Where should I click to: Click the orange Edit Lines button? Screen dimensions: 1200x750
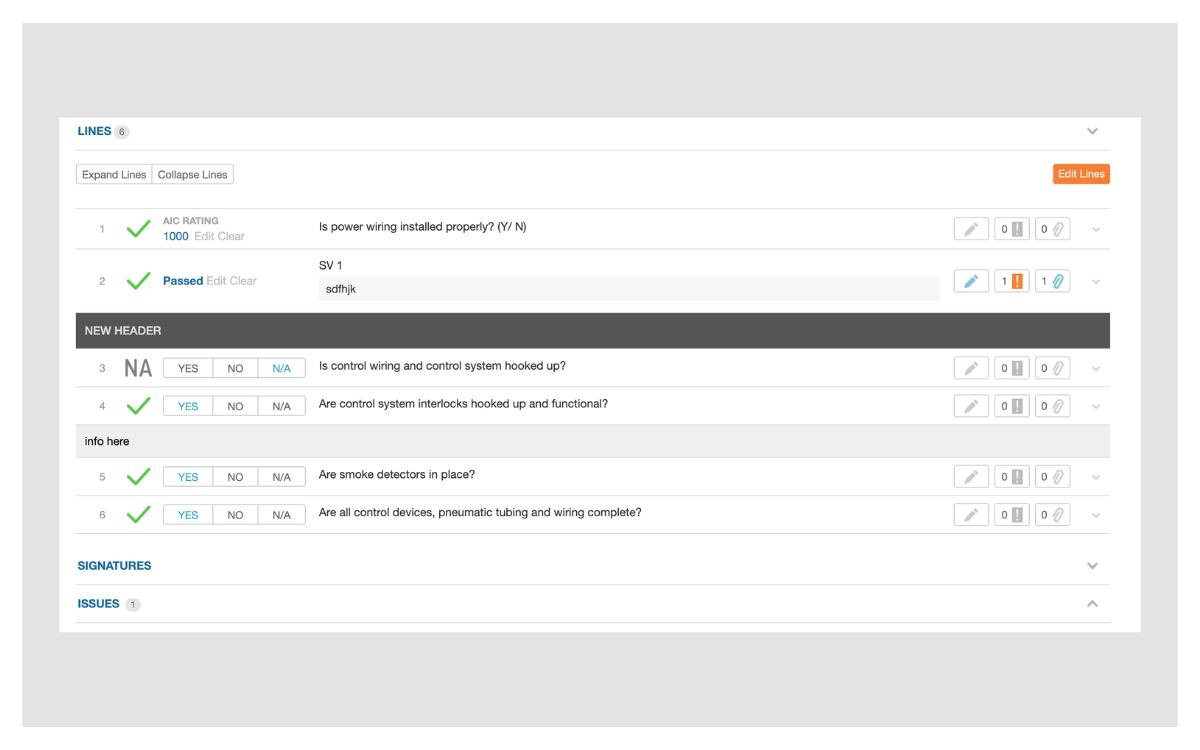click(x=1081, y=174)
